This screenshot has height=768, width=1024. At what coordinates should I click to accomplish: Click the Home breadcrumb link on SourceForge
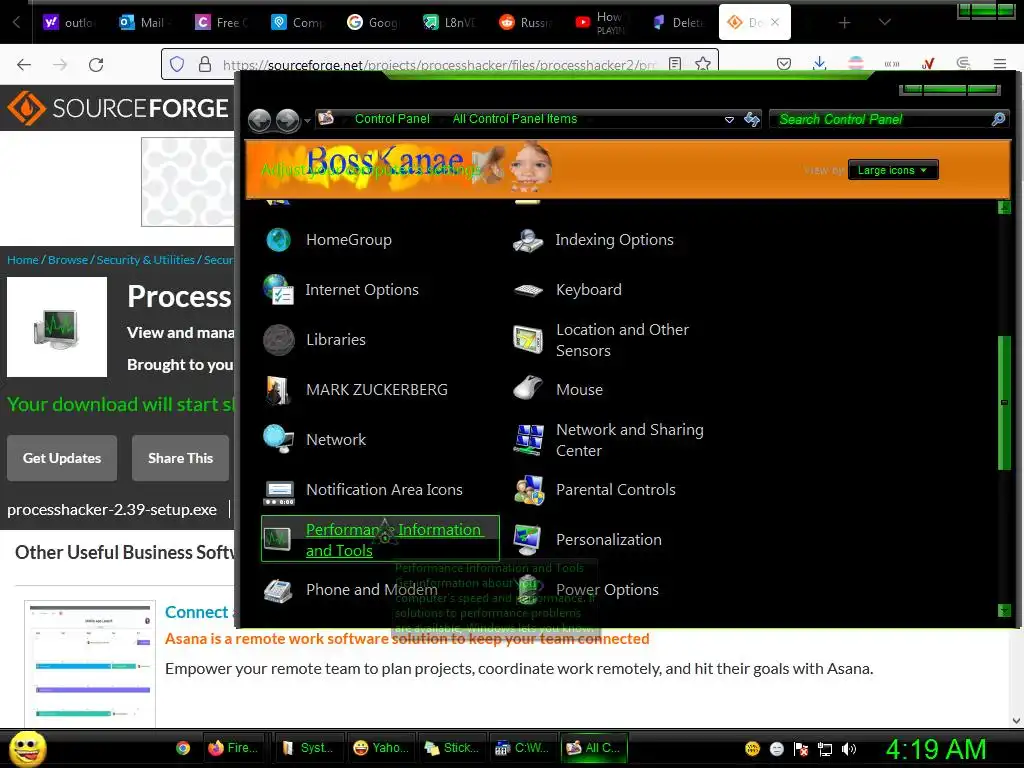tap(23, 260)
